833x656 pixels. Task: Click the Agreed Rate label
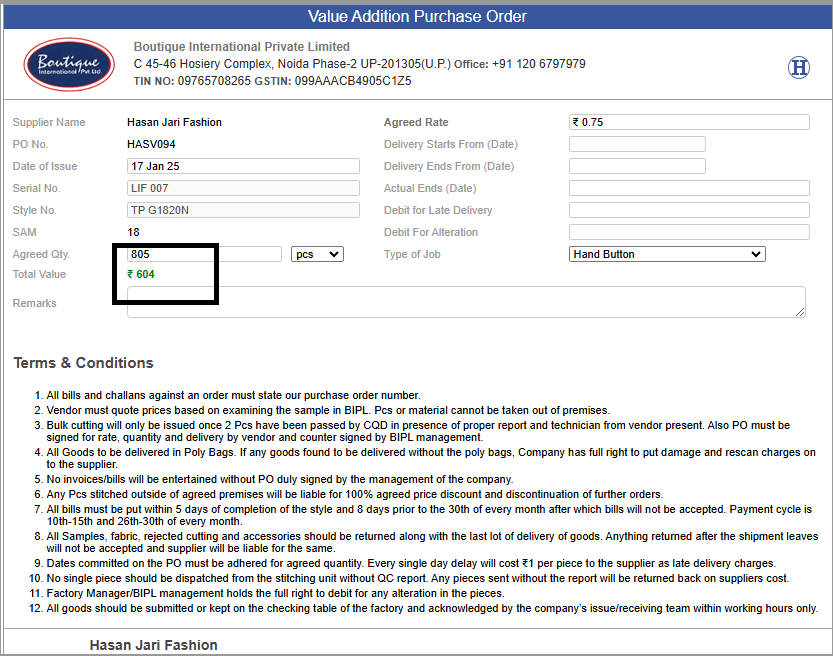click(x=416, y=122)
